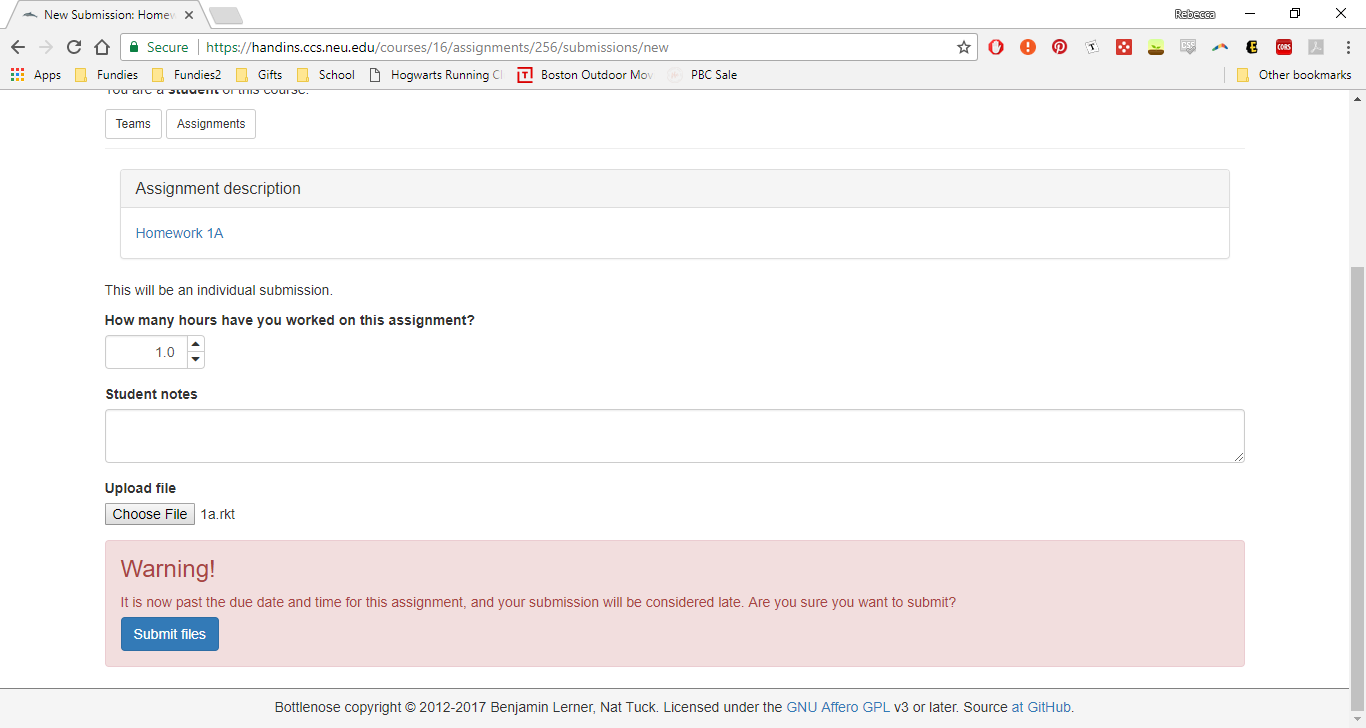Image resolution: width=1366 pixels, height=728 pixels.
Task: Bookmark this page with the star icon
Action: pos(964,47)
